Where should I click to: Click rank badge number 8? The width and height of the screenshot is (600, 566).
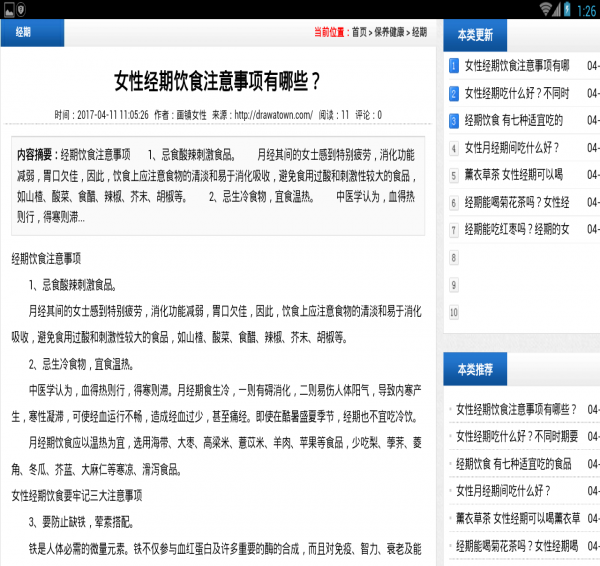[x=453, y=258]
